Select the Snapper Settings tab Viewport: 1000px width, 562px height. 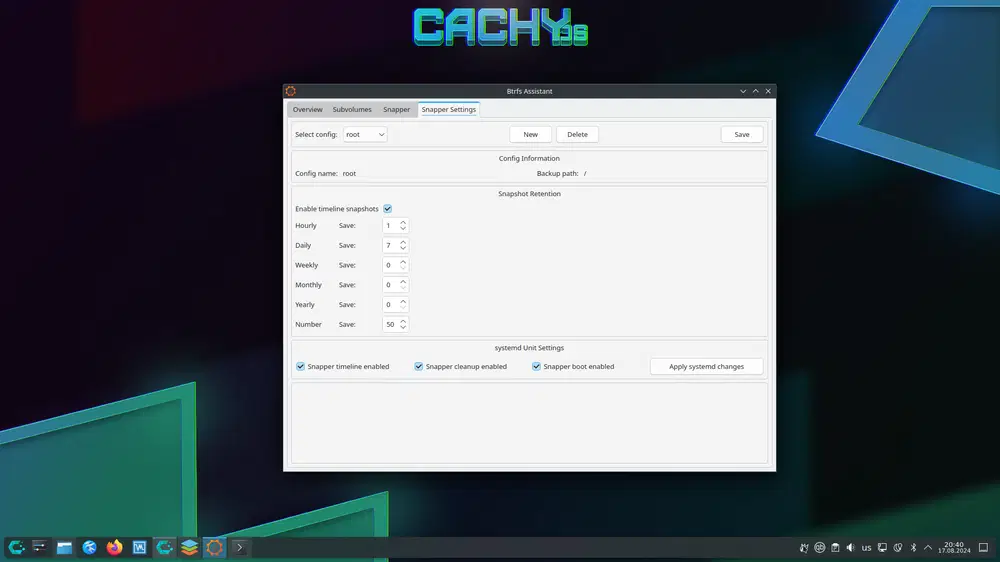(x=448, y=110)
